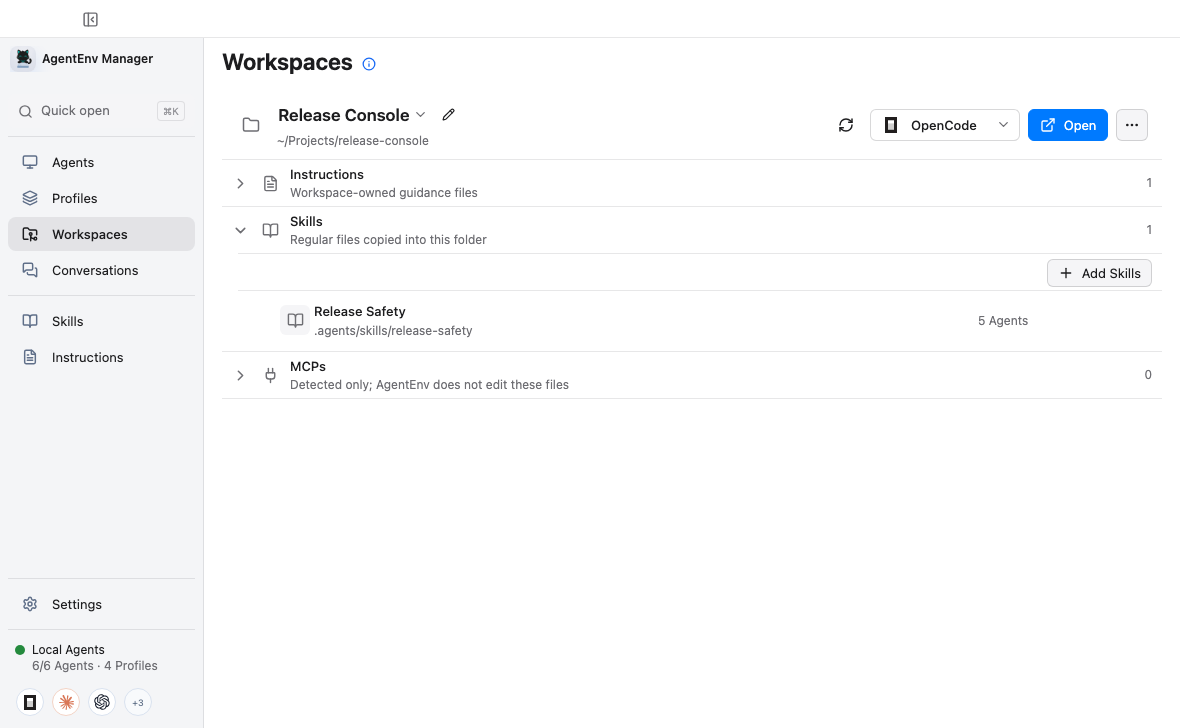Viewport: 1180px width, 728px height.
Task: Rename Release Console with the pencil icon
Action: [x=449, y=114]
